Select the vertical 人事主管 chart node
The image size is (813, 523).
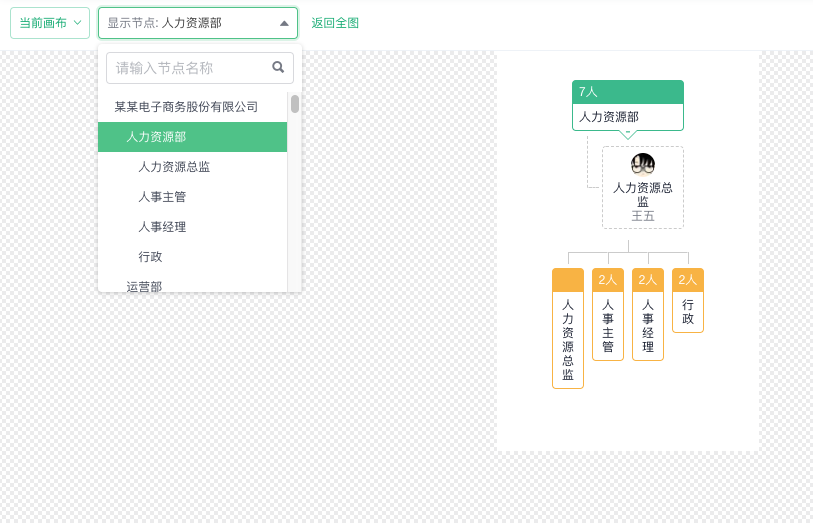point(608,314)
